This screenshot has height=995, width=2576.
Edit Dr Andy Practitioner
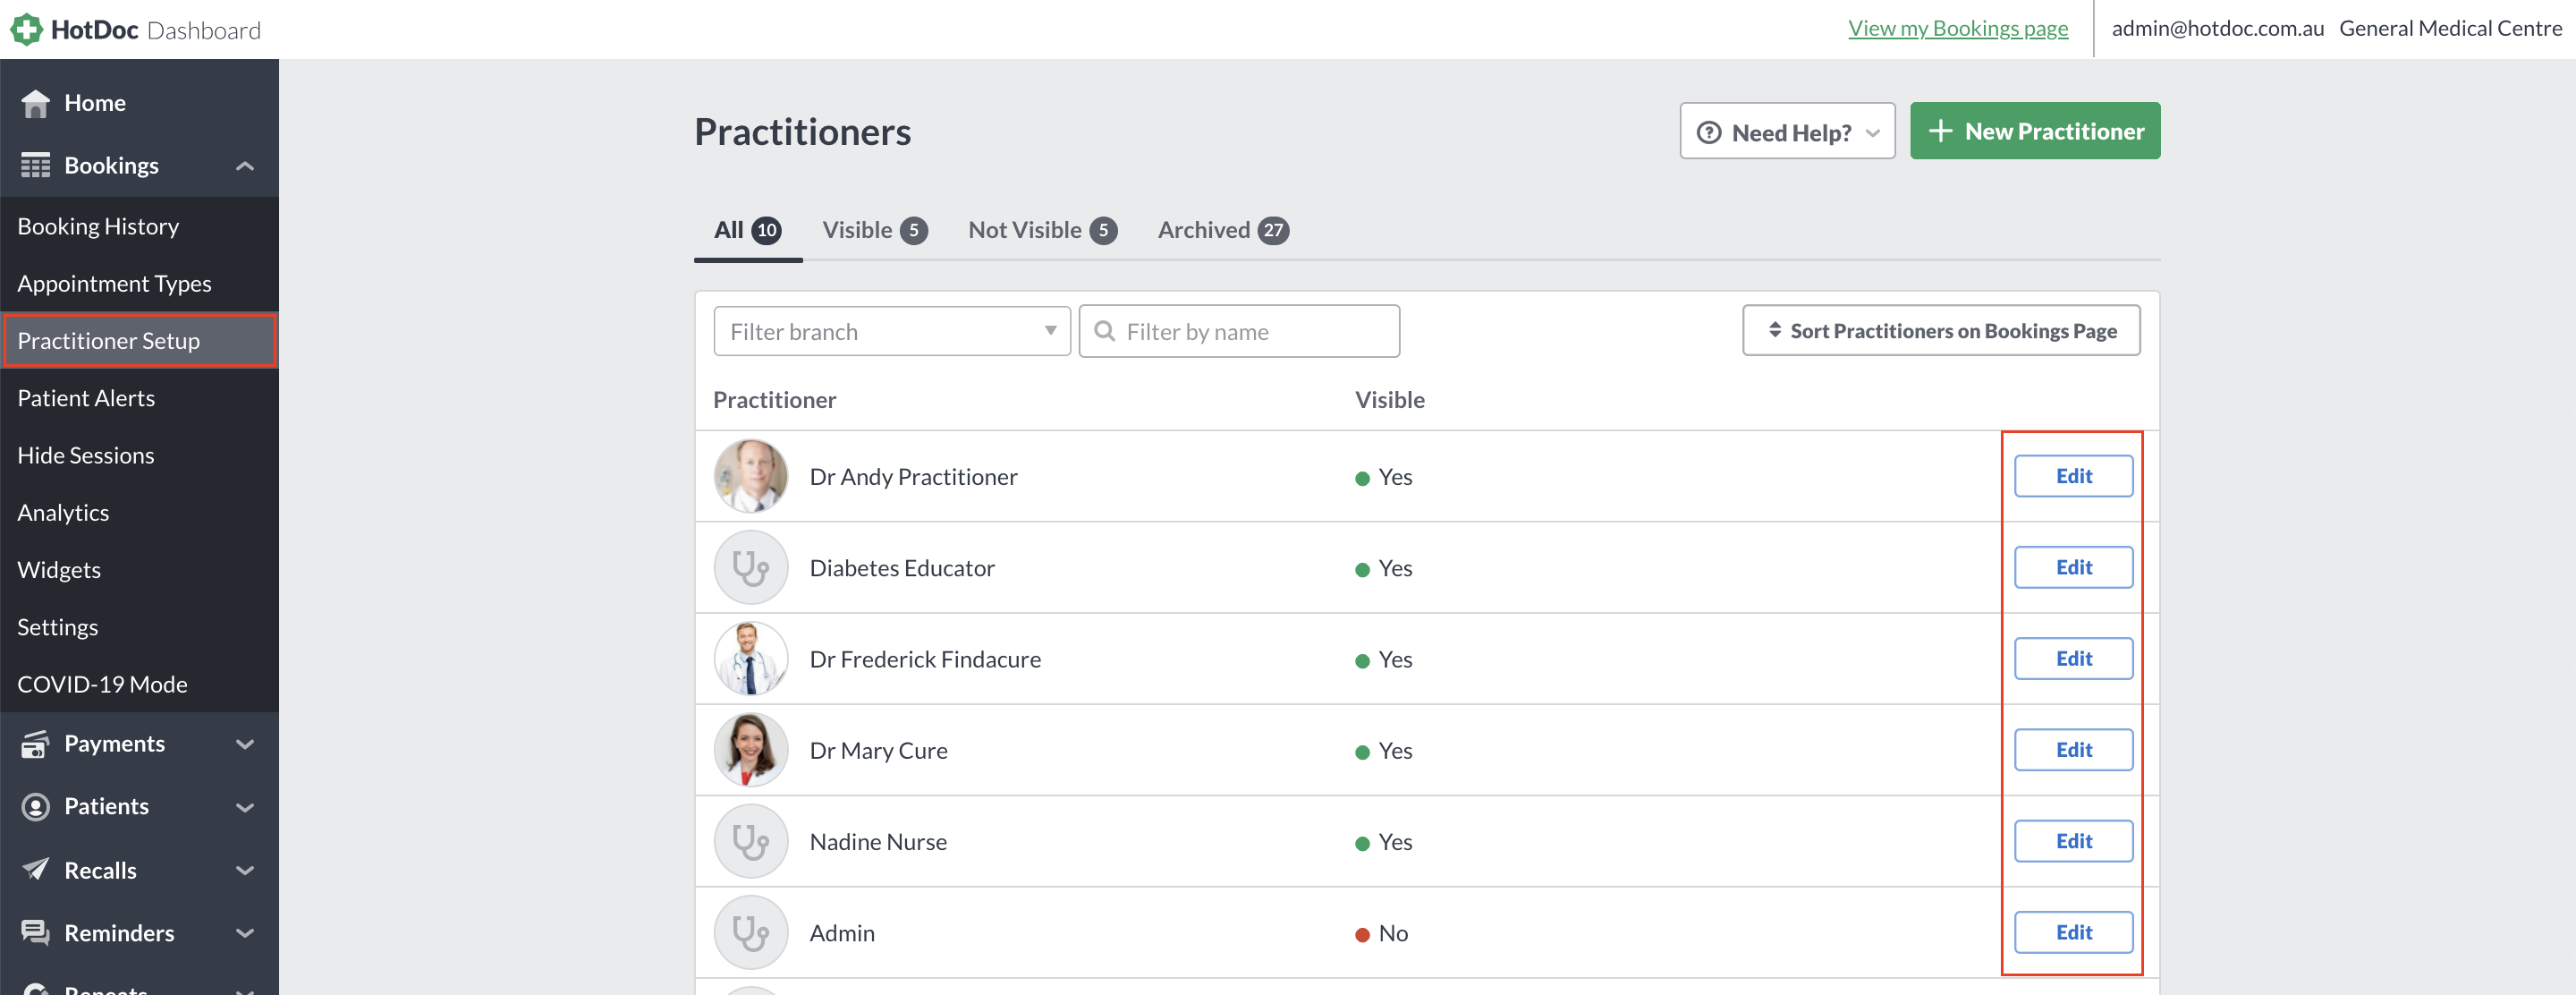pos(2073,476)
